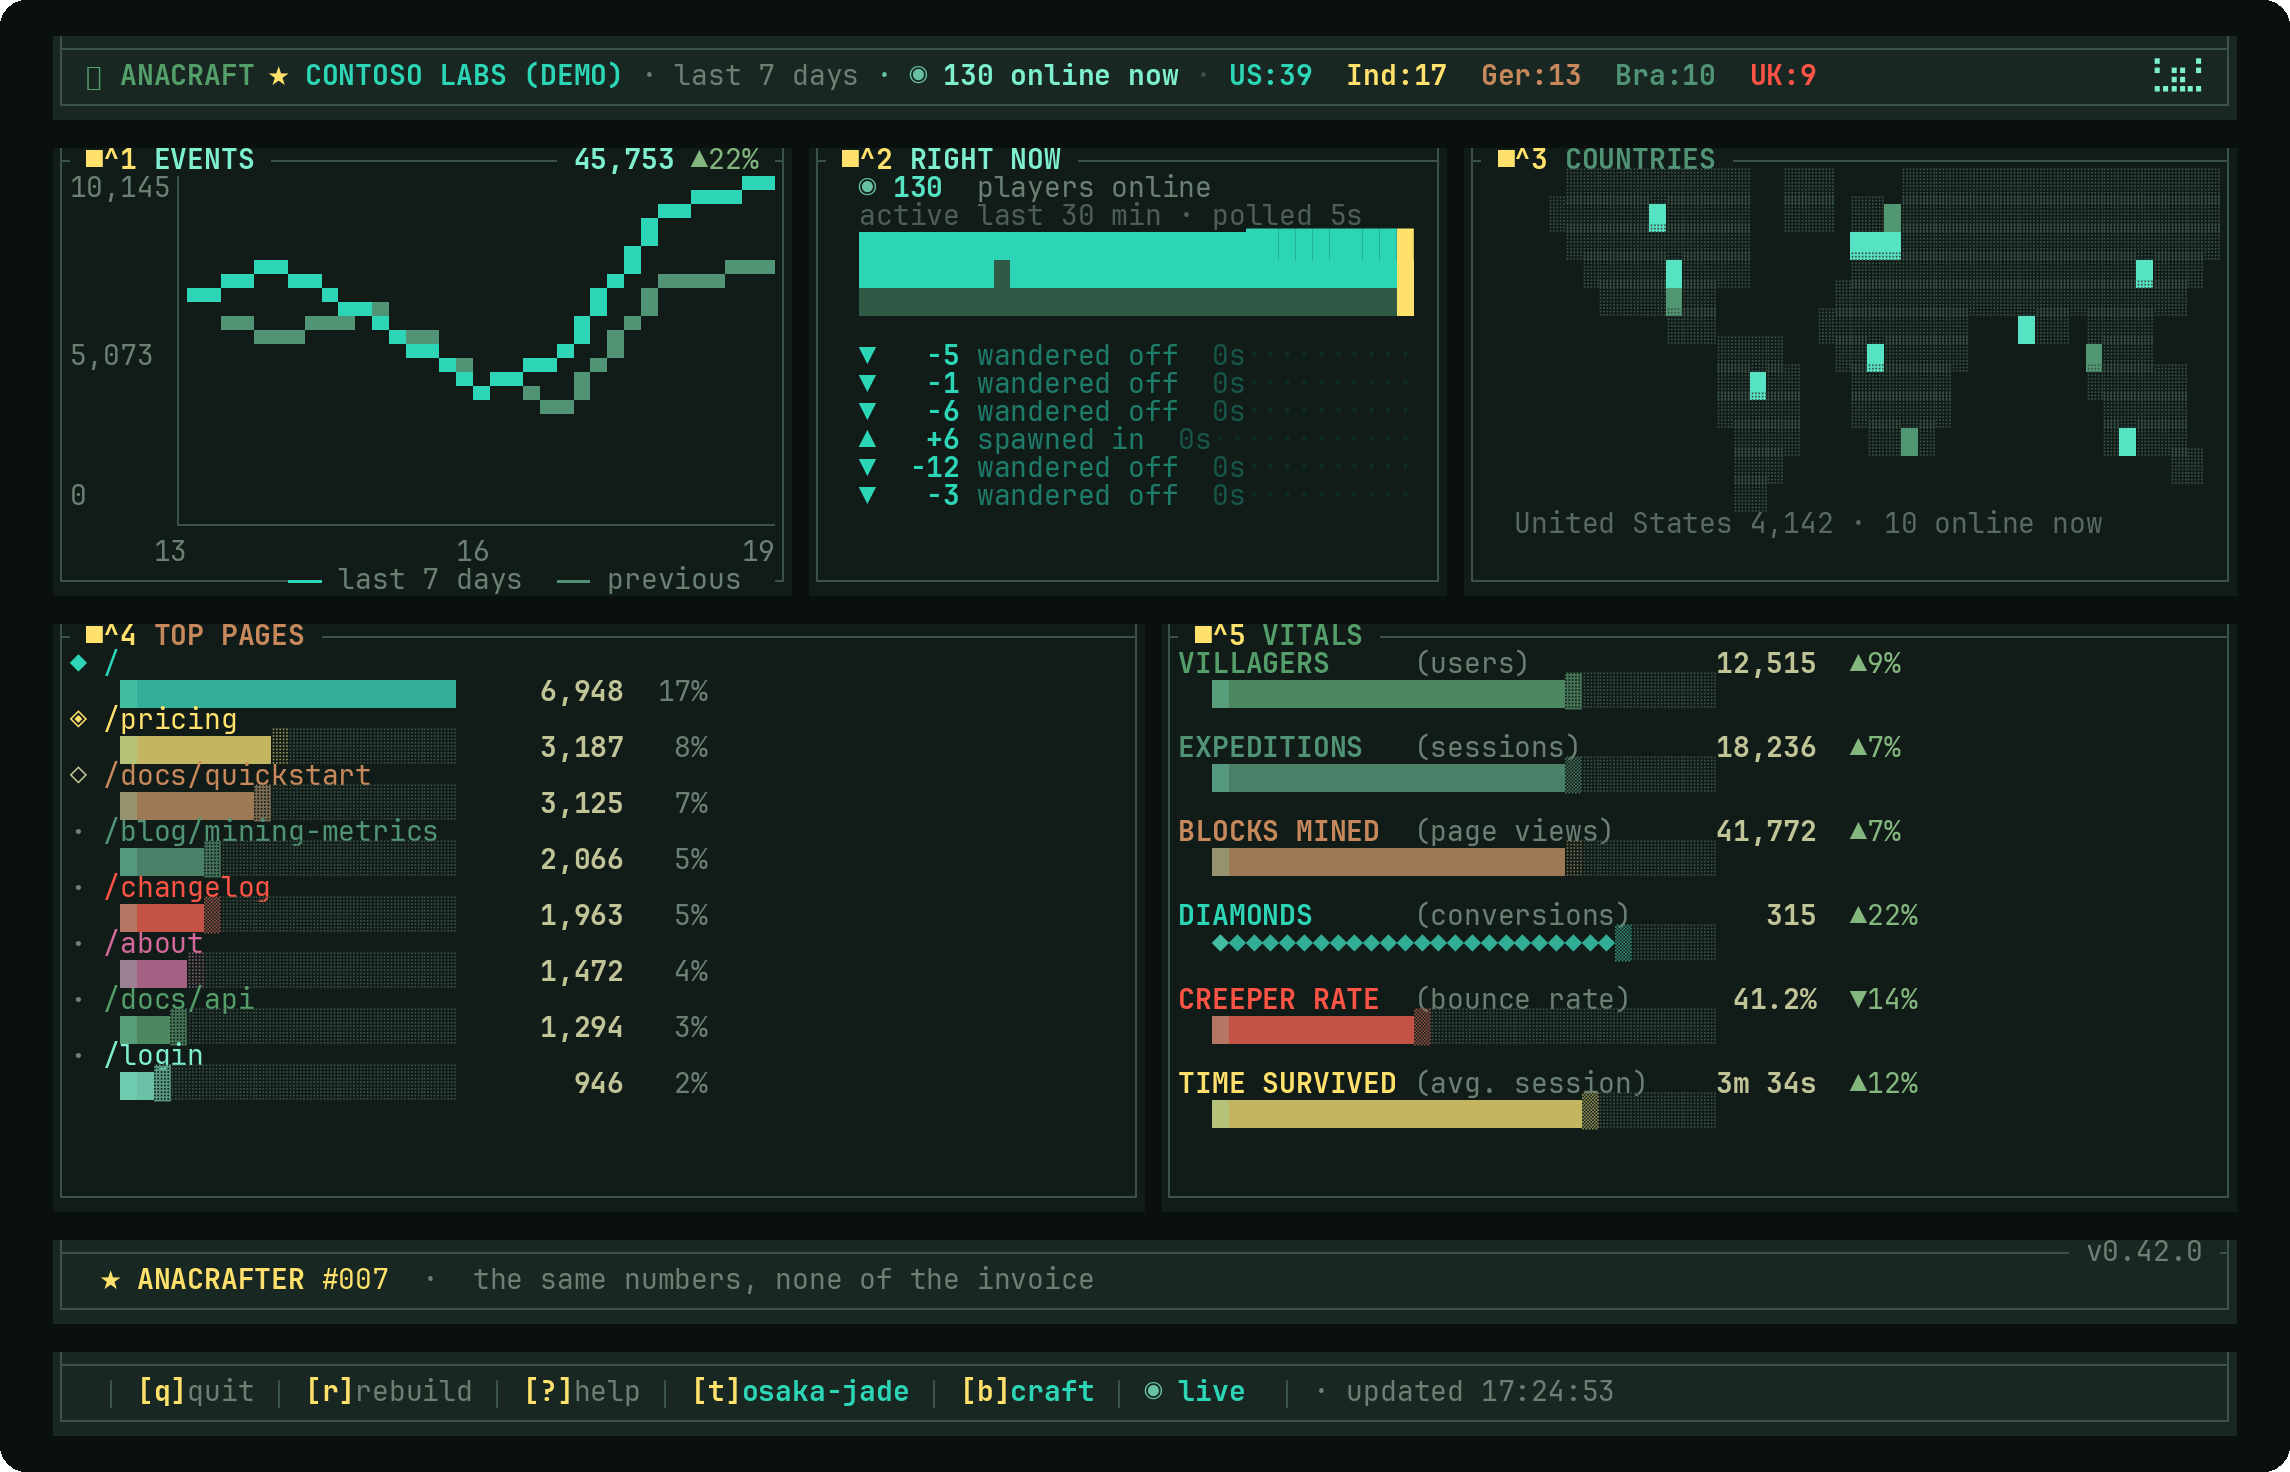Click the US:39 country count in header
The height and width of the screenshot is (1472, 2290).
coord(1270,75)
